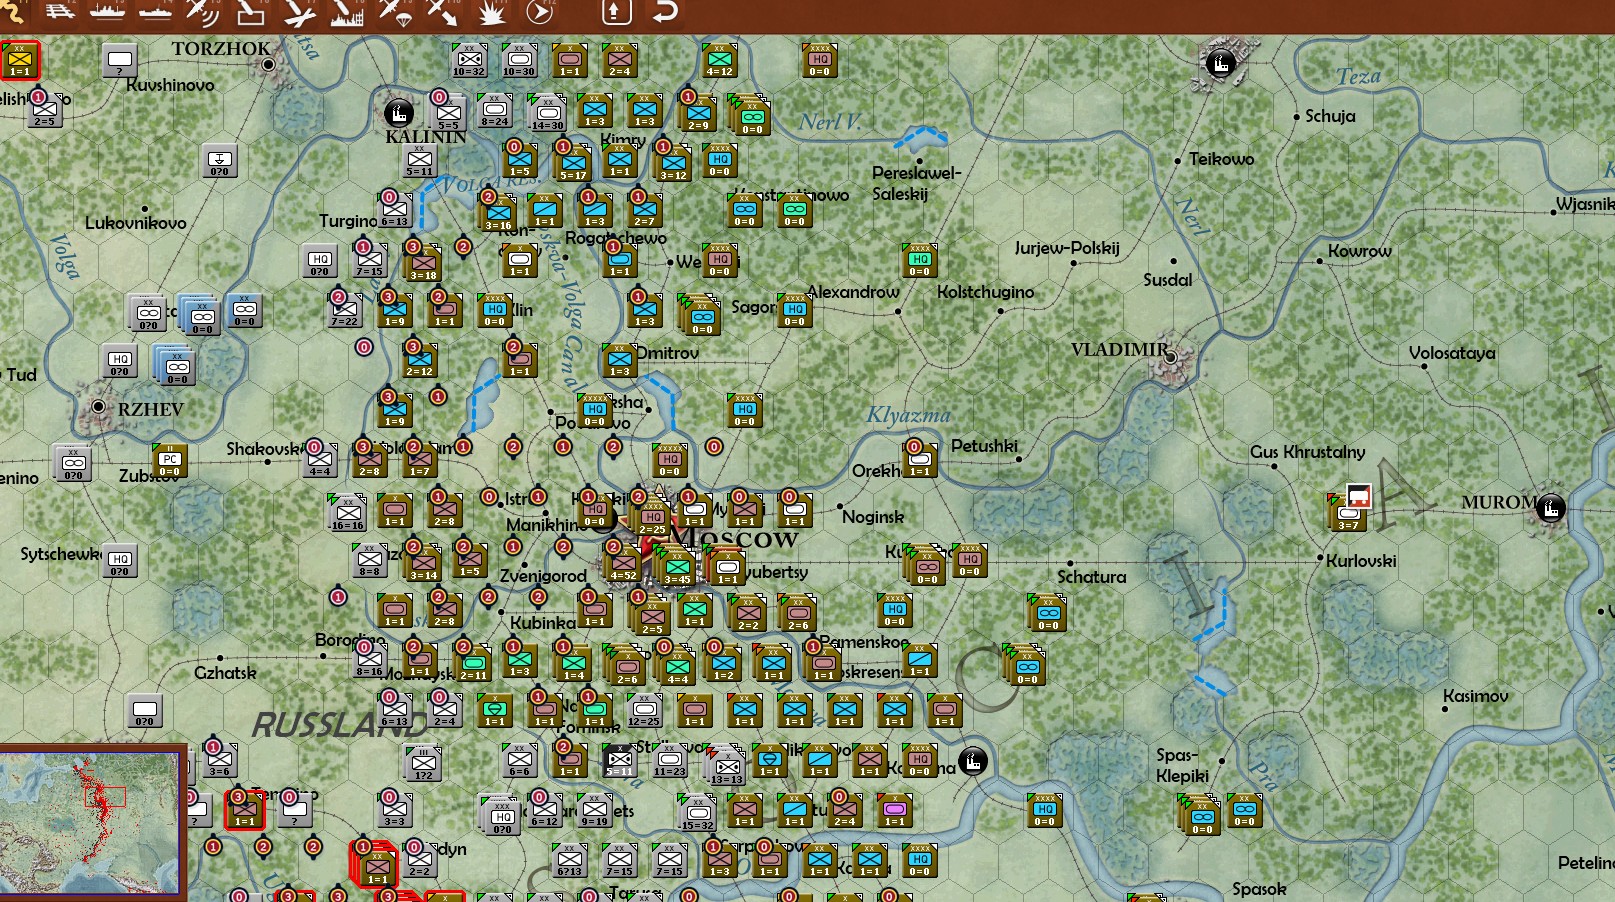This screenshot has width=1615, height=902.
Task: Select the unit counter labeled -15=32
Action: pos(697,815)
